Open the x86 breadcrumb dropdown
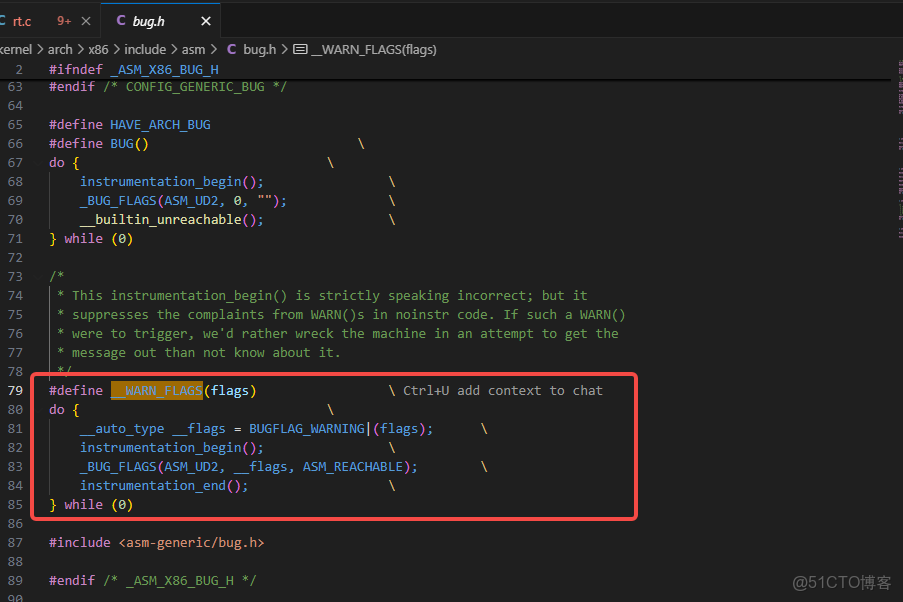This screenshot has width=903, height=602. (x=99, y=48)
